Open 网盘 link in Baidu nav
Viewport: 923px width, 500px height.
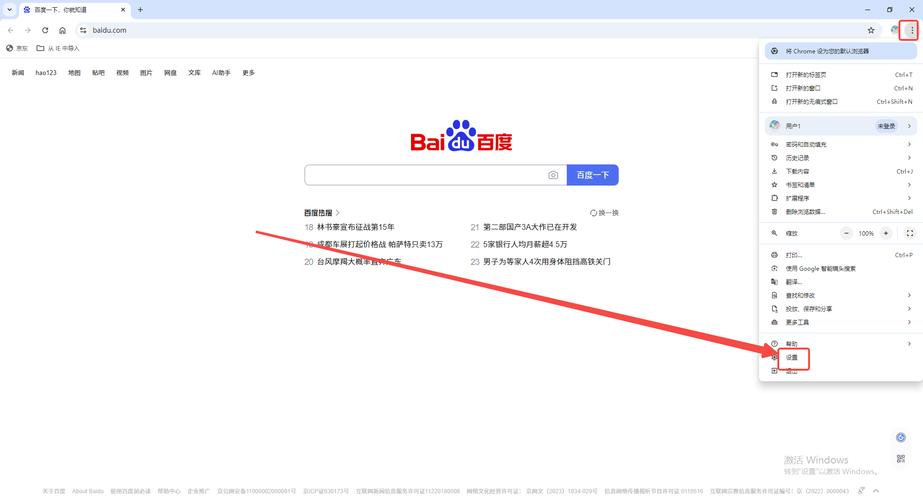[170, 73]
